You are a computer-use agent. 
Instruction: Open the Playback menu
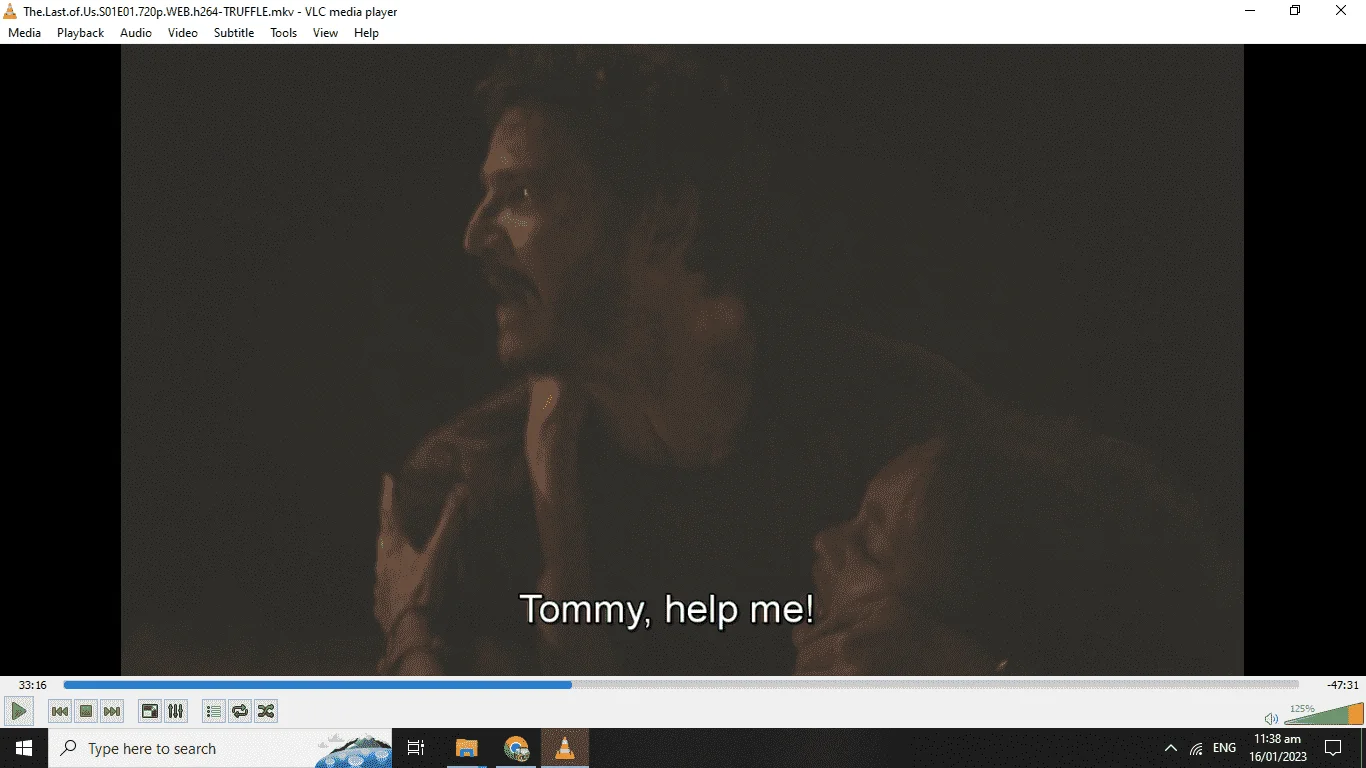[80, 33]
